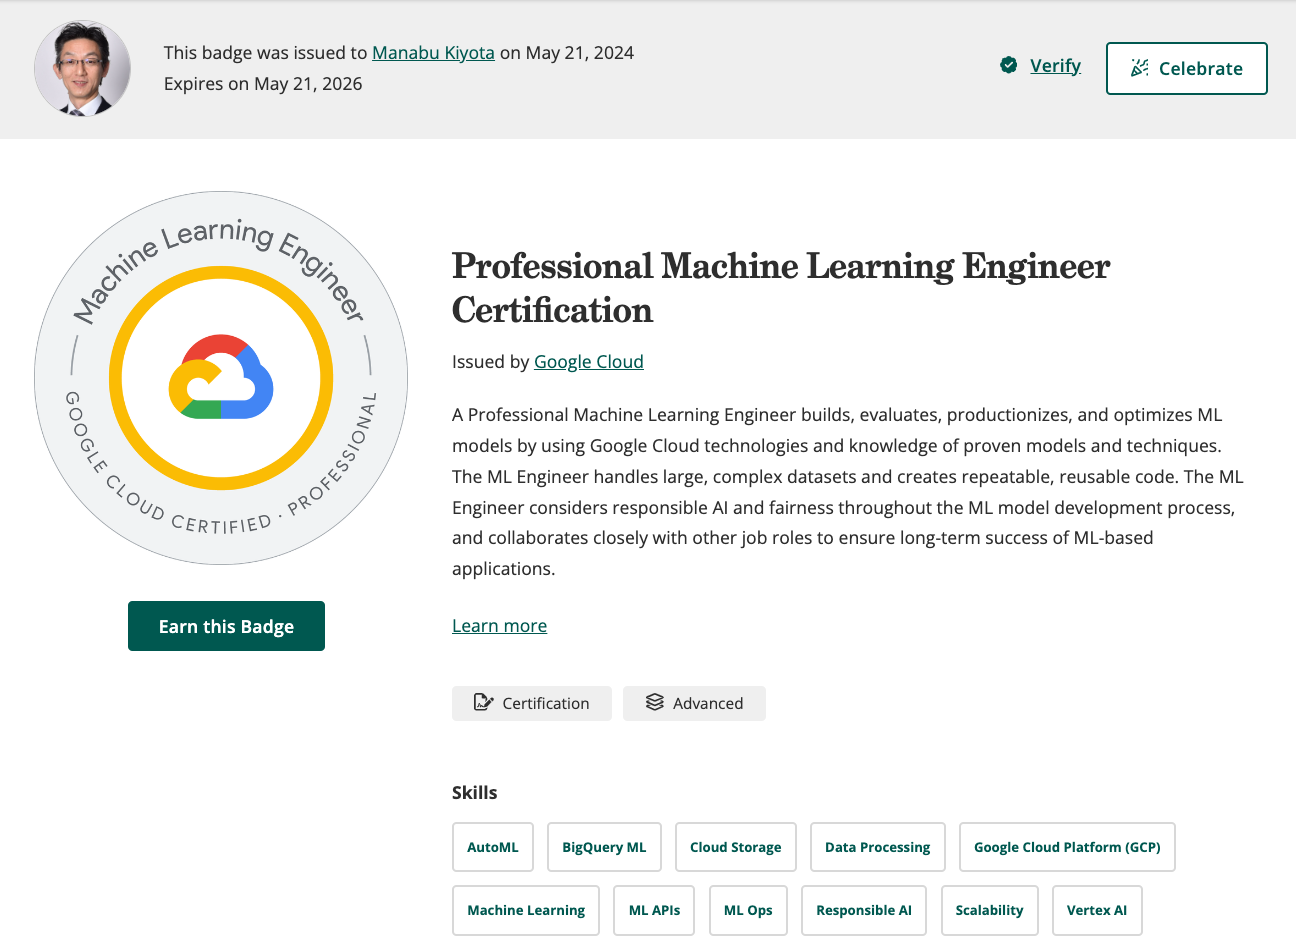
Task: Select the BigQuery ML skill tag
Action: click(x=604, y=846)
